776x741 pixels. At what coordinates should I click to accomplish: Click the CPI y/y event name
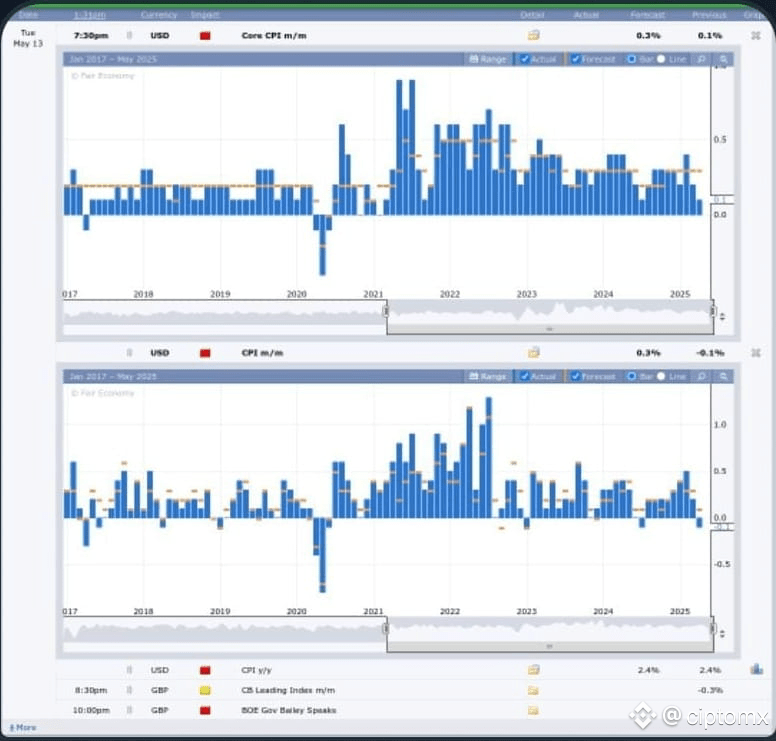click(256, 670)
